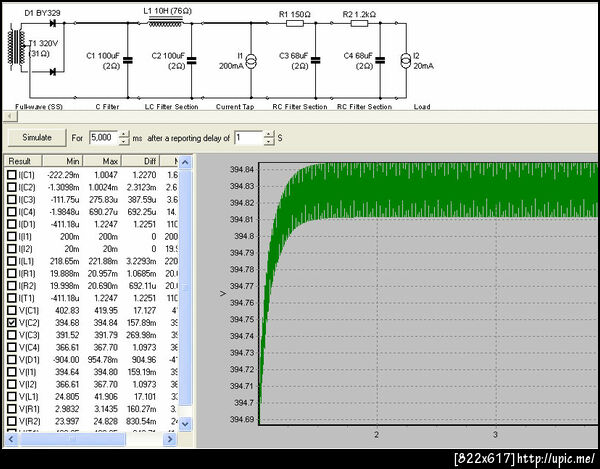Uncheck the V(C2) result checkbox
This screenshot has width=600, height=469.
12,322
